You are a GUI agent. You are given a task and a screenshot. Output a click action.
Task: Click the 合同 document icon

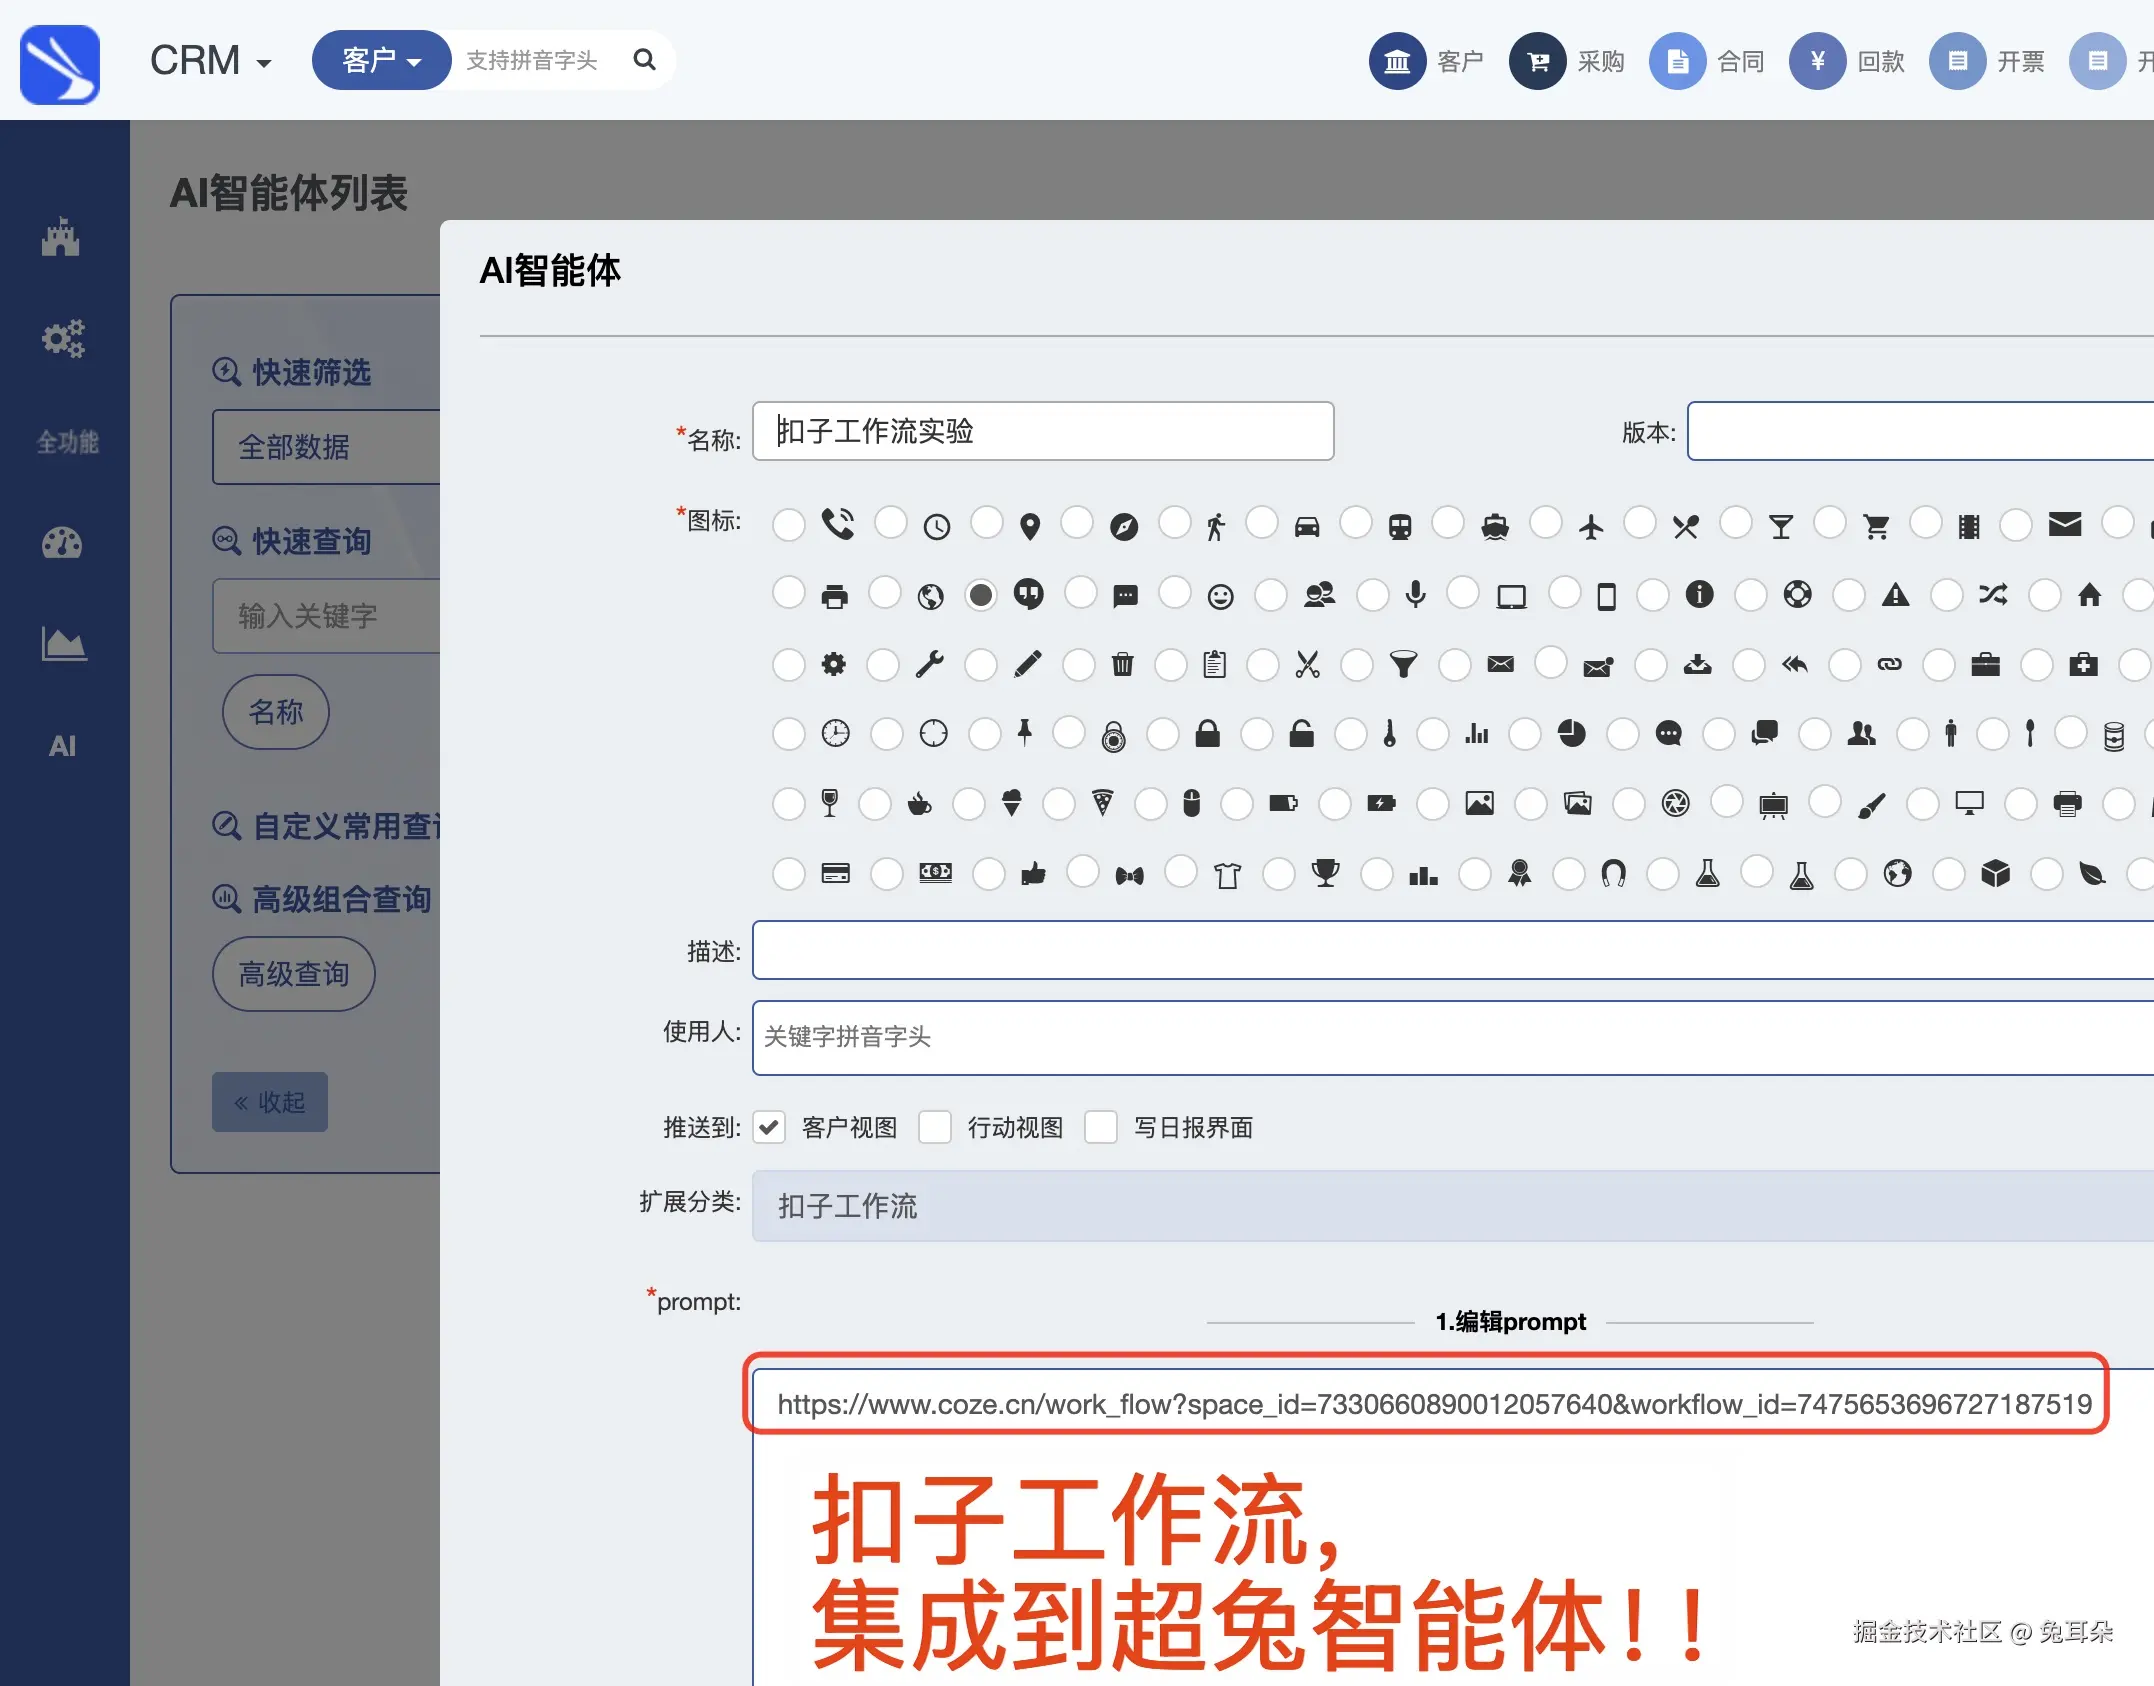point(1677,62)
